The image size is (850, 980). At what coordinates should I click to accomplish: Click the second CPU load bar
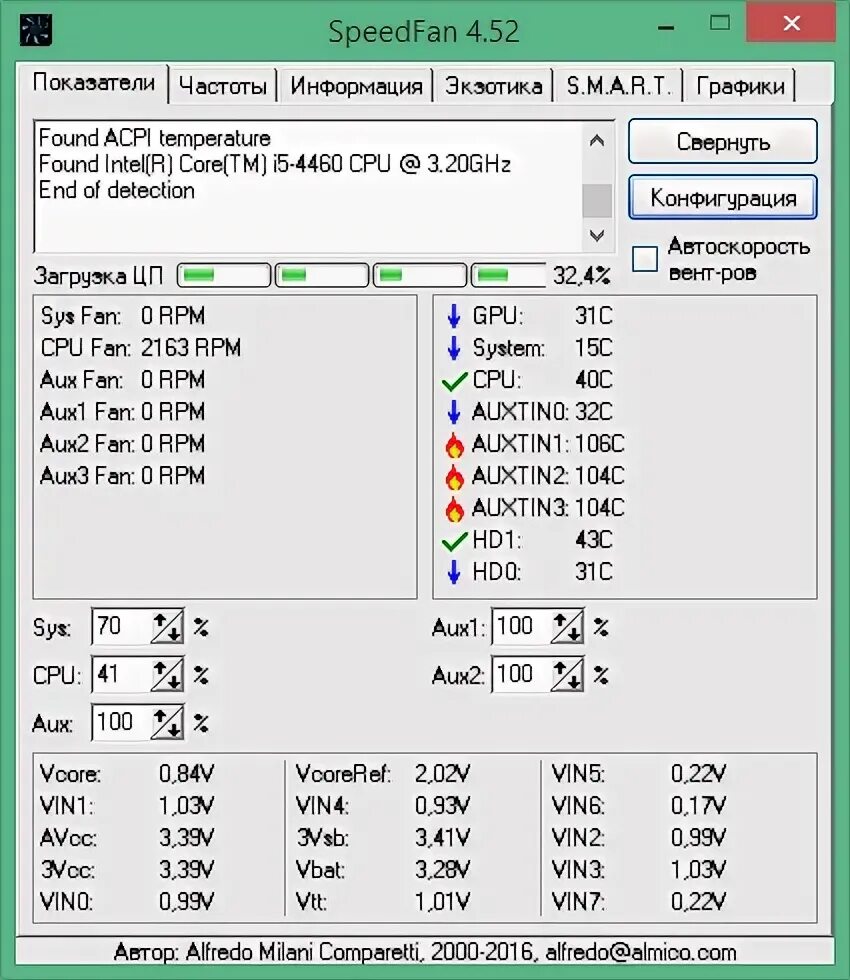[x=322, y=275]
